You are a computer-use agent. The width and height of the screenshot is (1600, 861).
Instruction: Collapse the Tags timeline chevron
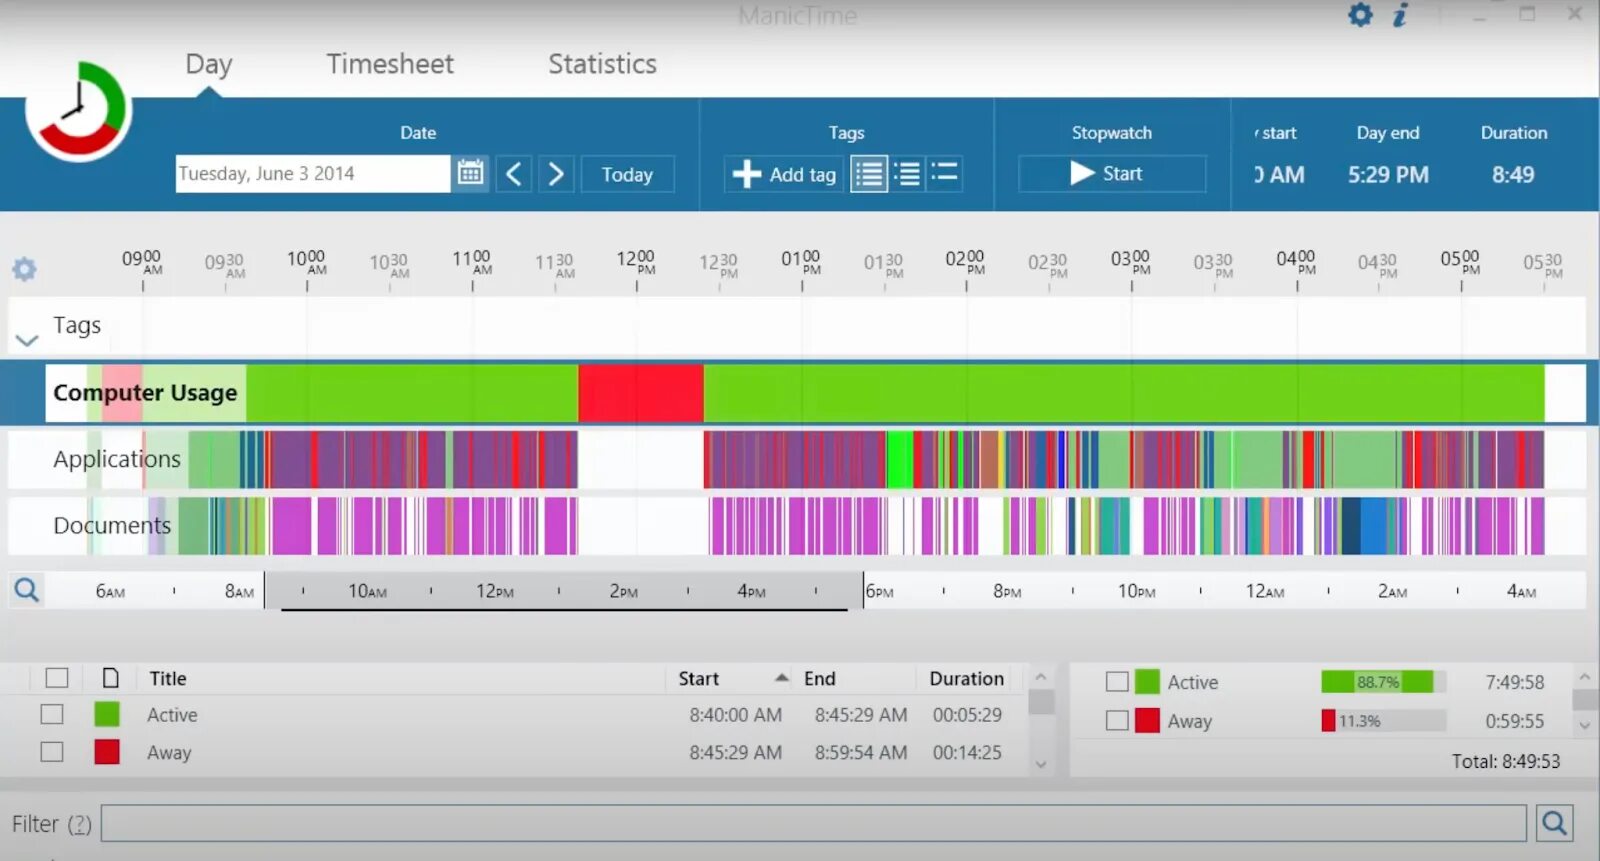[27, 340]
